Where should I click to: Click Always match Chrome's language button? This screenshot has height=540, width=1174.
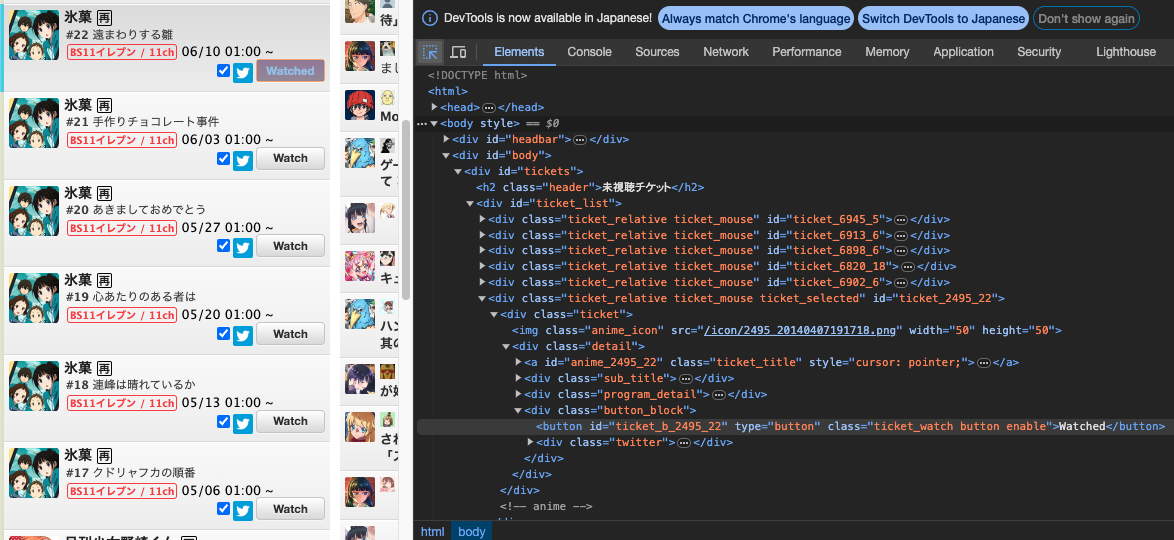tap(756, 18)
